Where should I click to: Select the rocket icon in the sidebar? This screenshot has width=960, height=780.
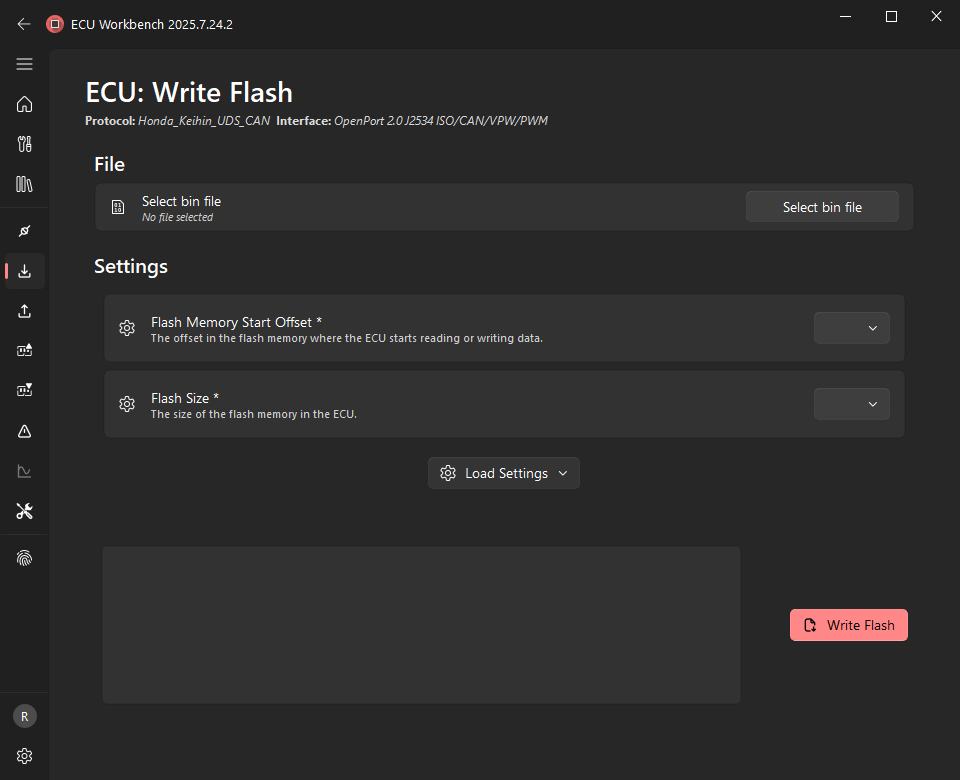(x=24, y=231)
